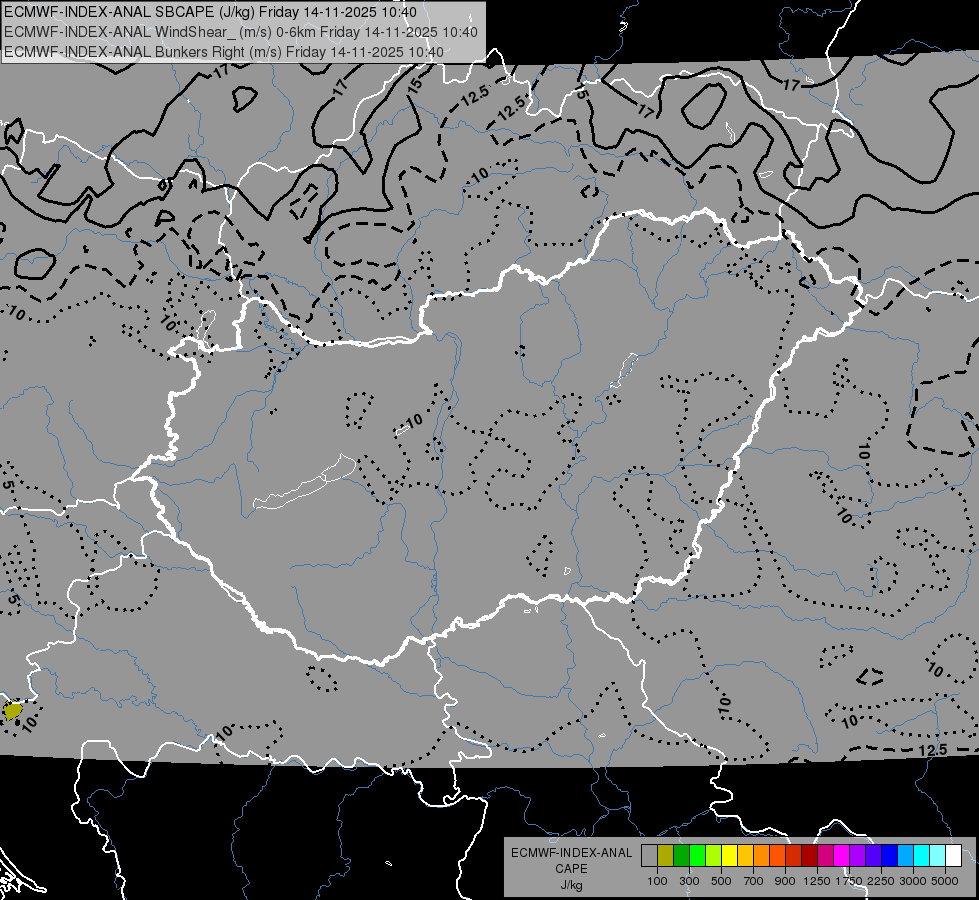Click the 300 label under the legend
Image resolution: width=979 pixels, height=900 pixels.
pos(689,881)
